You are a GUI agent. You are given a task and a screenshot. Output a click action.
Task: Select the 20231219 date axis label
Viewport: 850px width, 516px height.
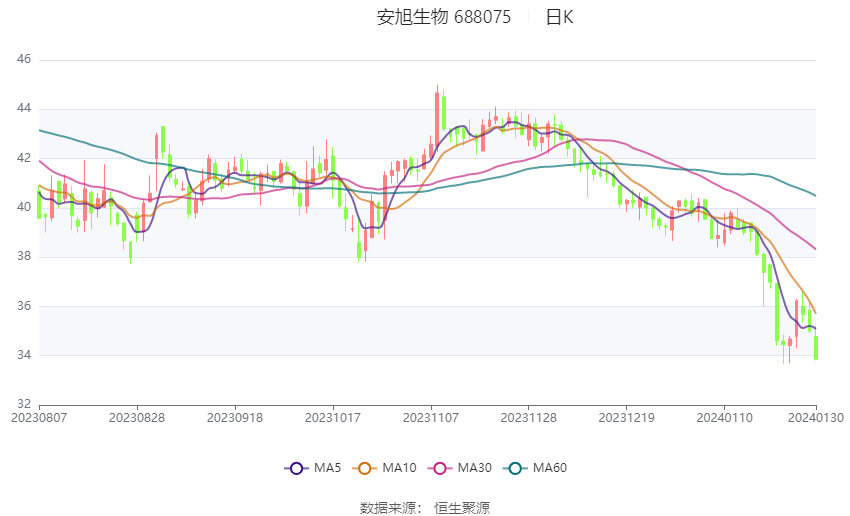(626, 418)
